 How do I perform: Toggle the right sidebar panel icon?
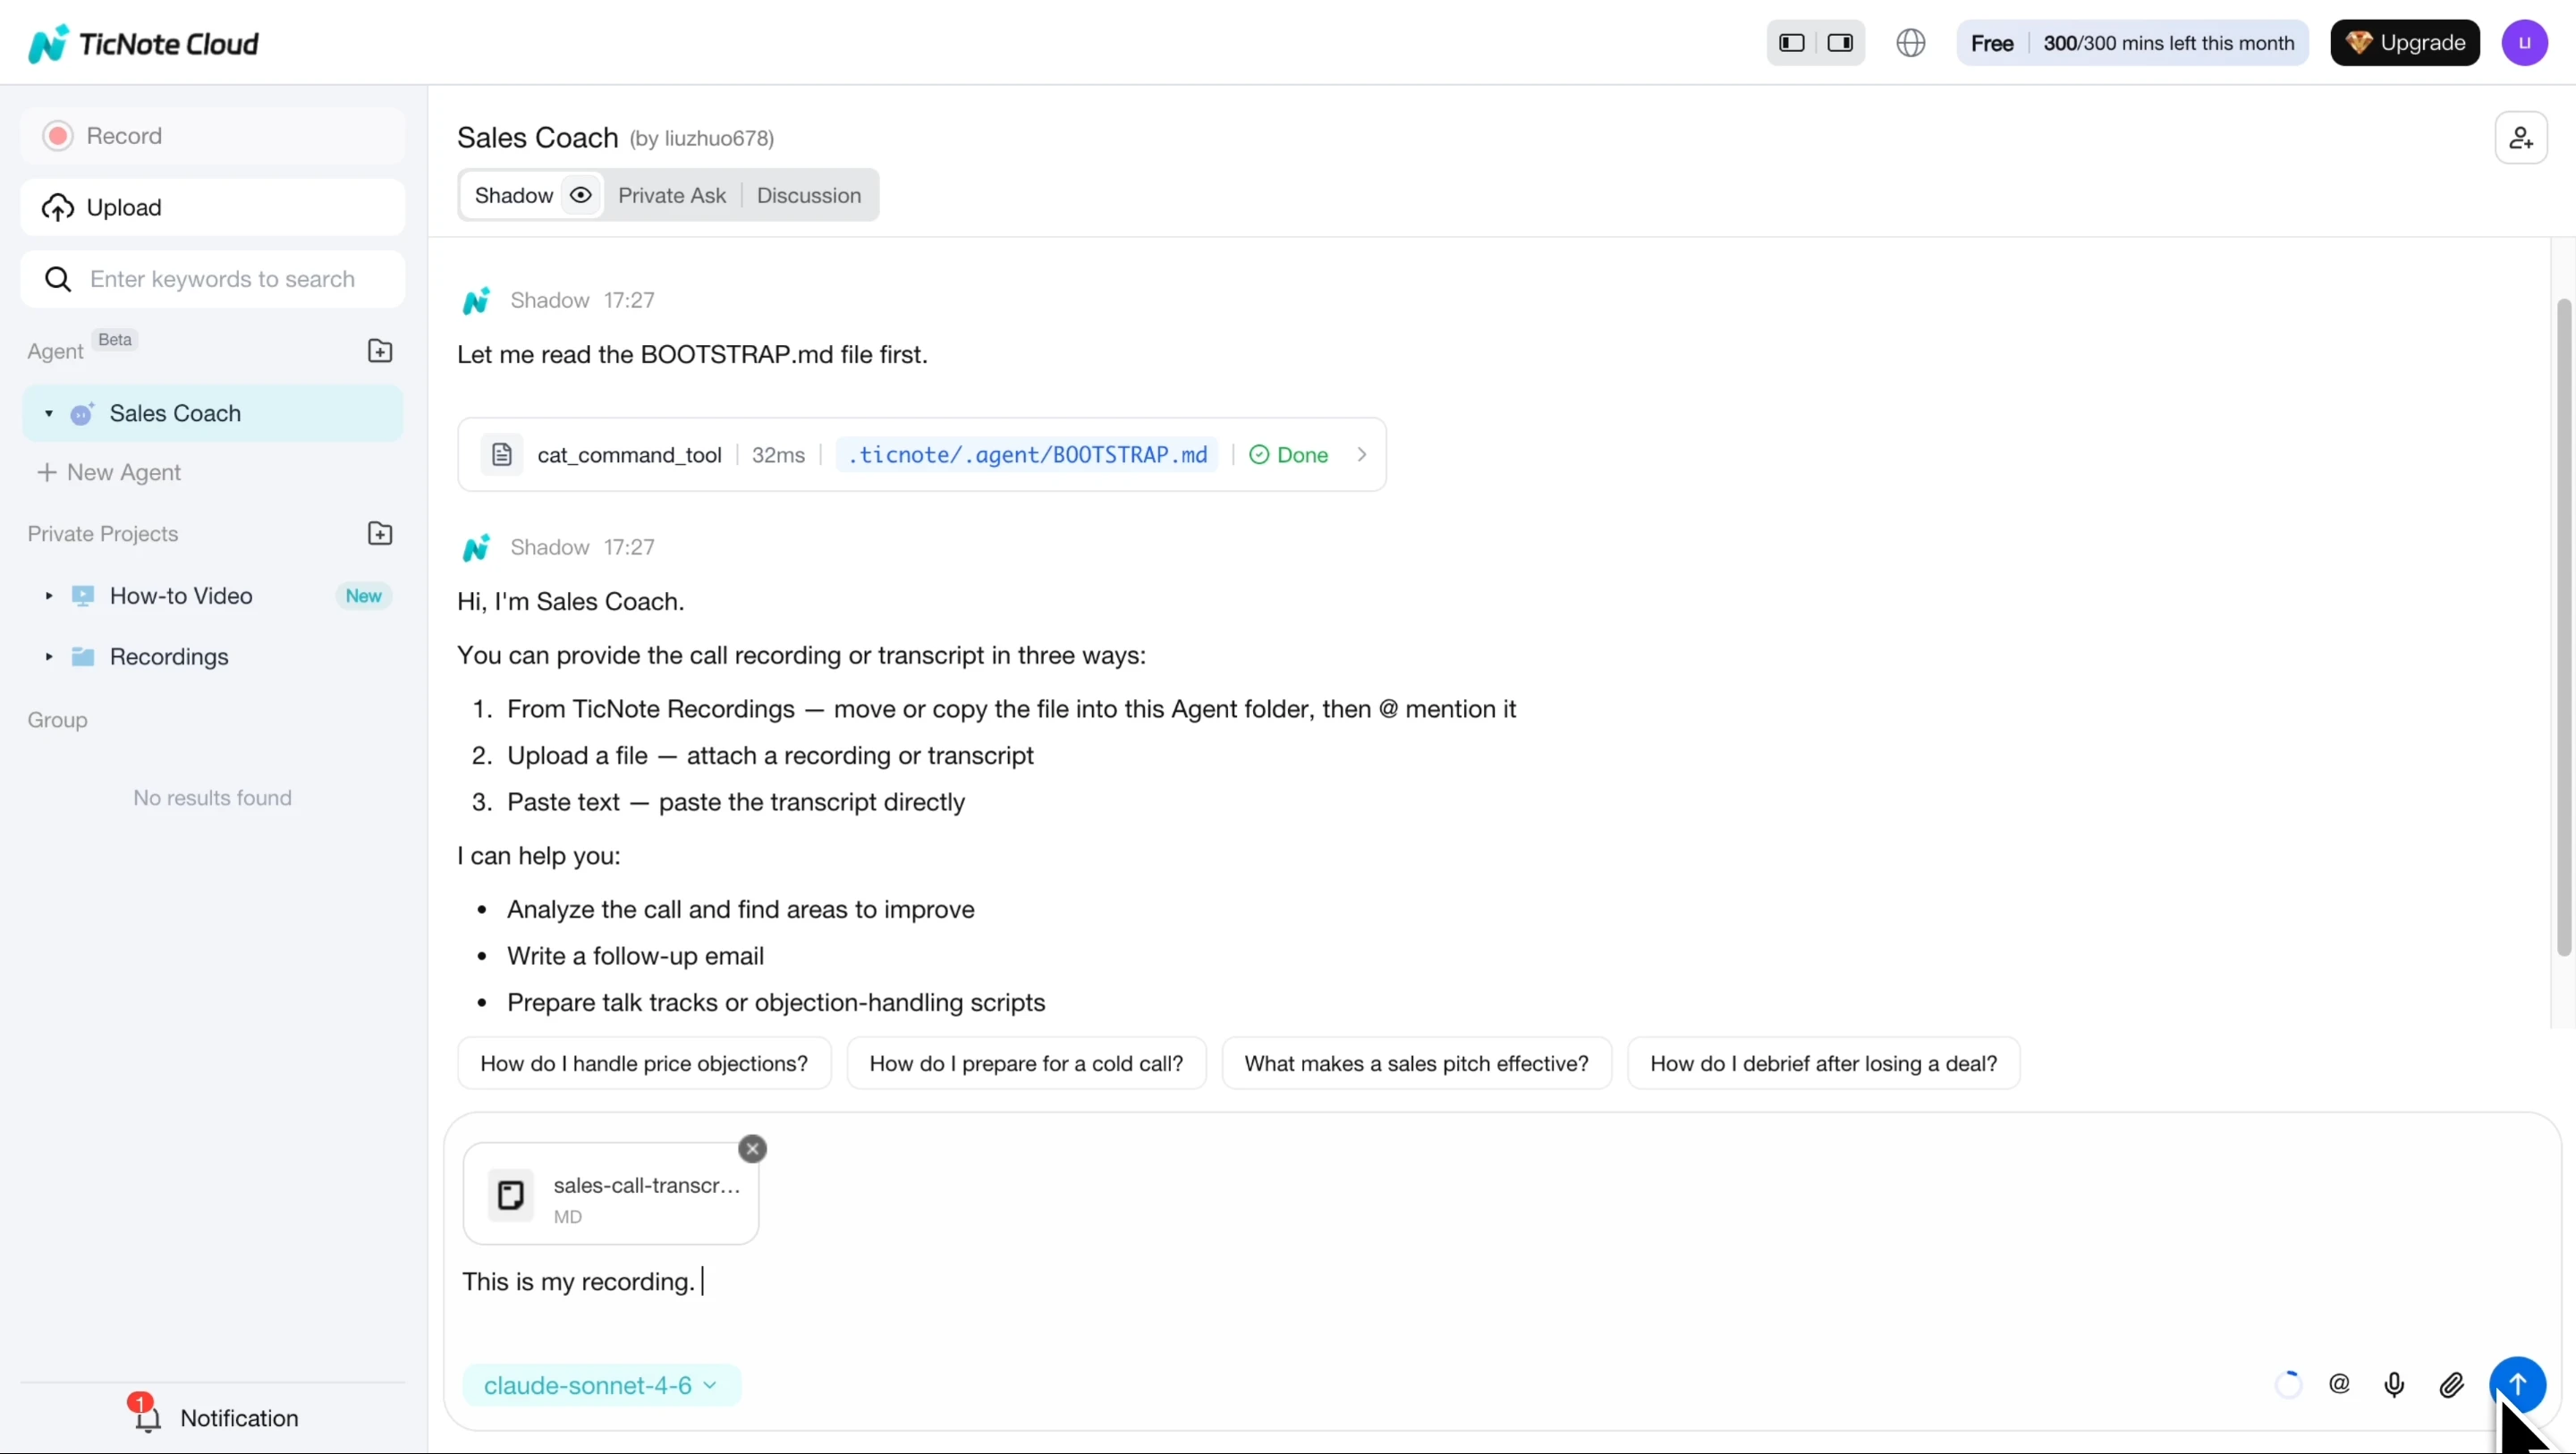pos(1840,43)
